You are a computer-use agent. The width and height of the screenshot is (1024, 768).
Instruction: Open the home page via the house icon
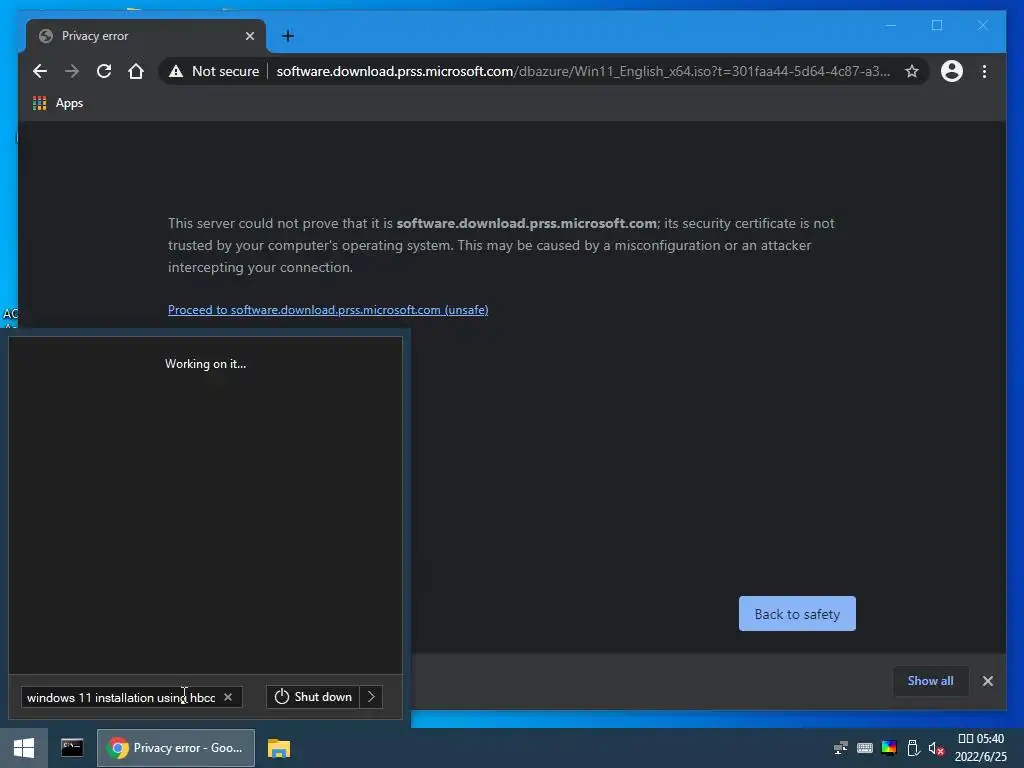click(x=136, y=71)
